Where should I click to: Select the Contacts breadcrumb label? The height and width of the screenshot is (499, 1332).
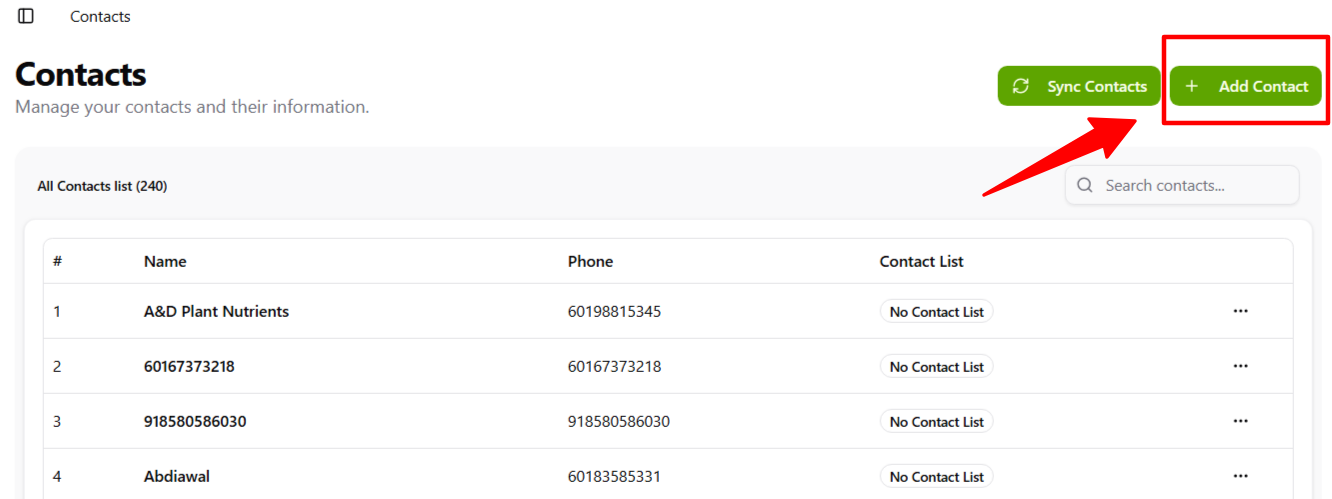tap(100, 17)
